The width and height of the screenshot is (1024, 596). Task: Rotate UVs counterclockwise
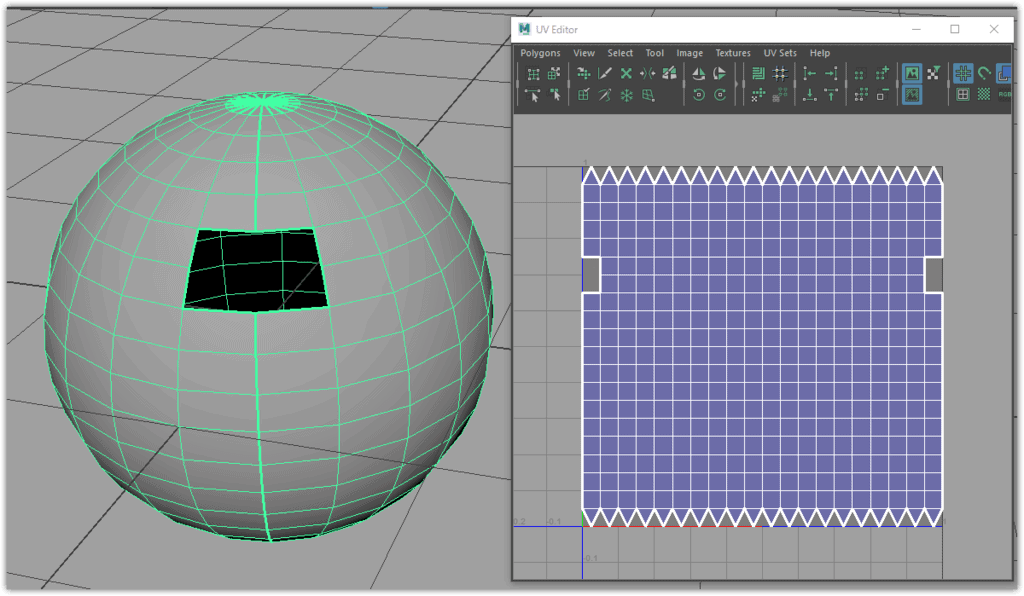pos(698,95)
